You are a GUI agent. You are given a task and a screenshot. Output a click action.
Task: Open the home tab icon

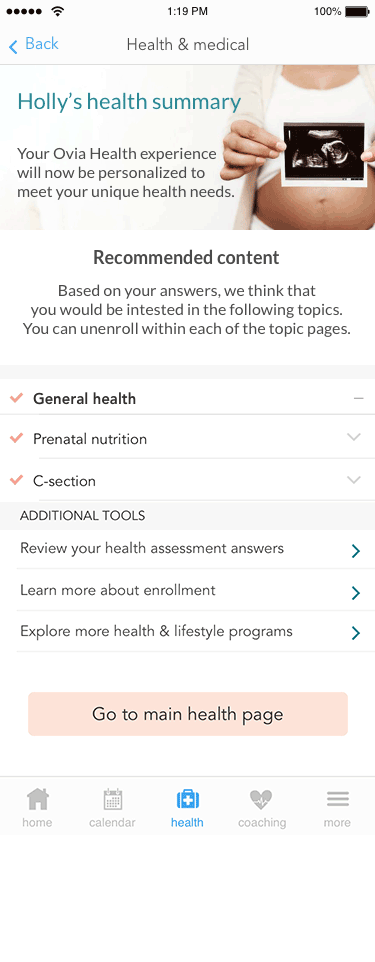pos(37,799)
